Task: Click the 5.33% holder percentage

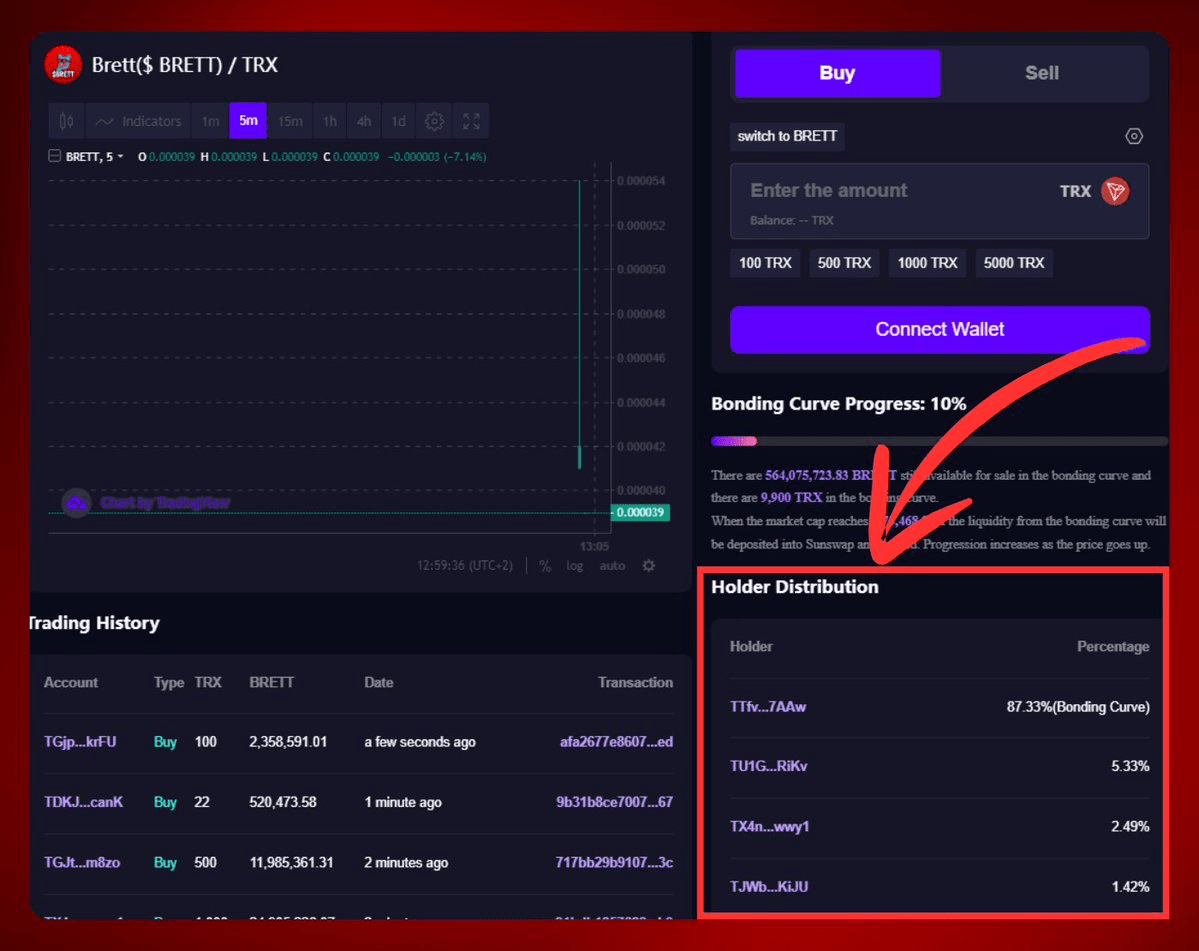Action: click(x=1130, y=766)
